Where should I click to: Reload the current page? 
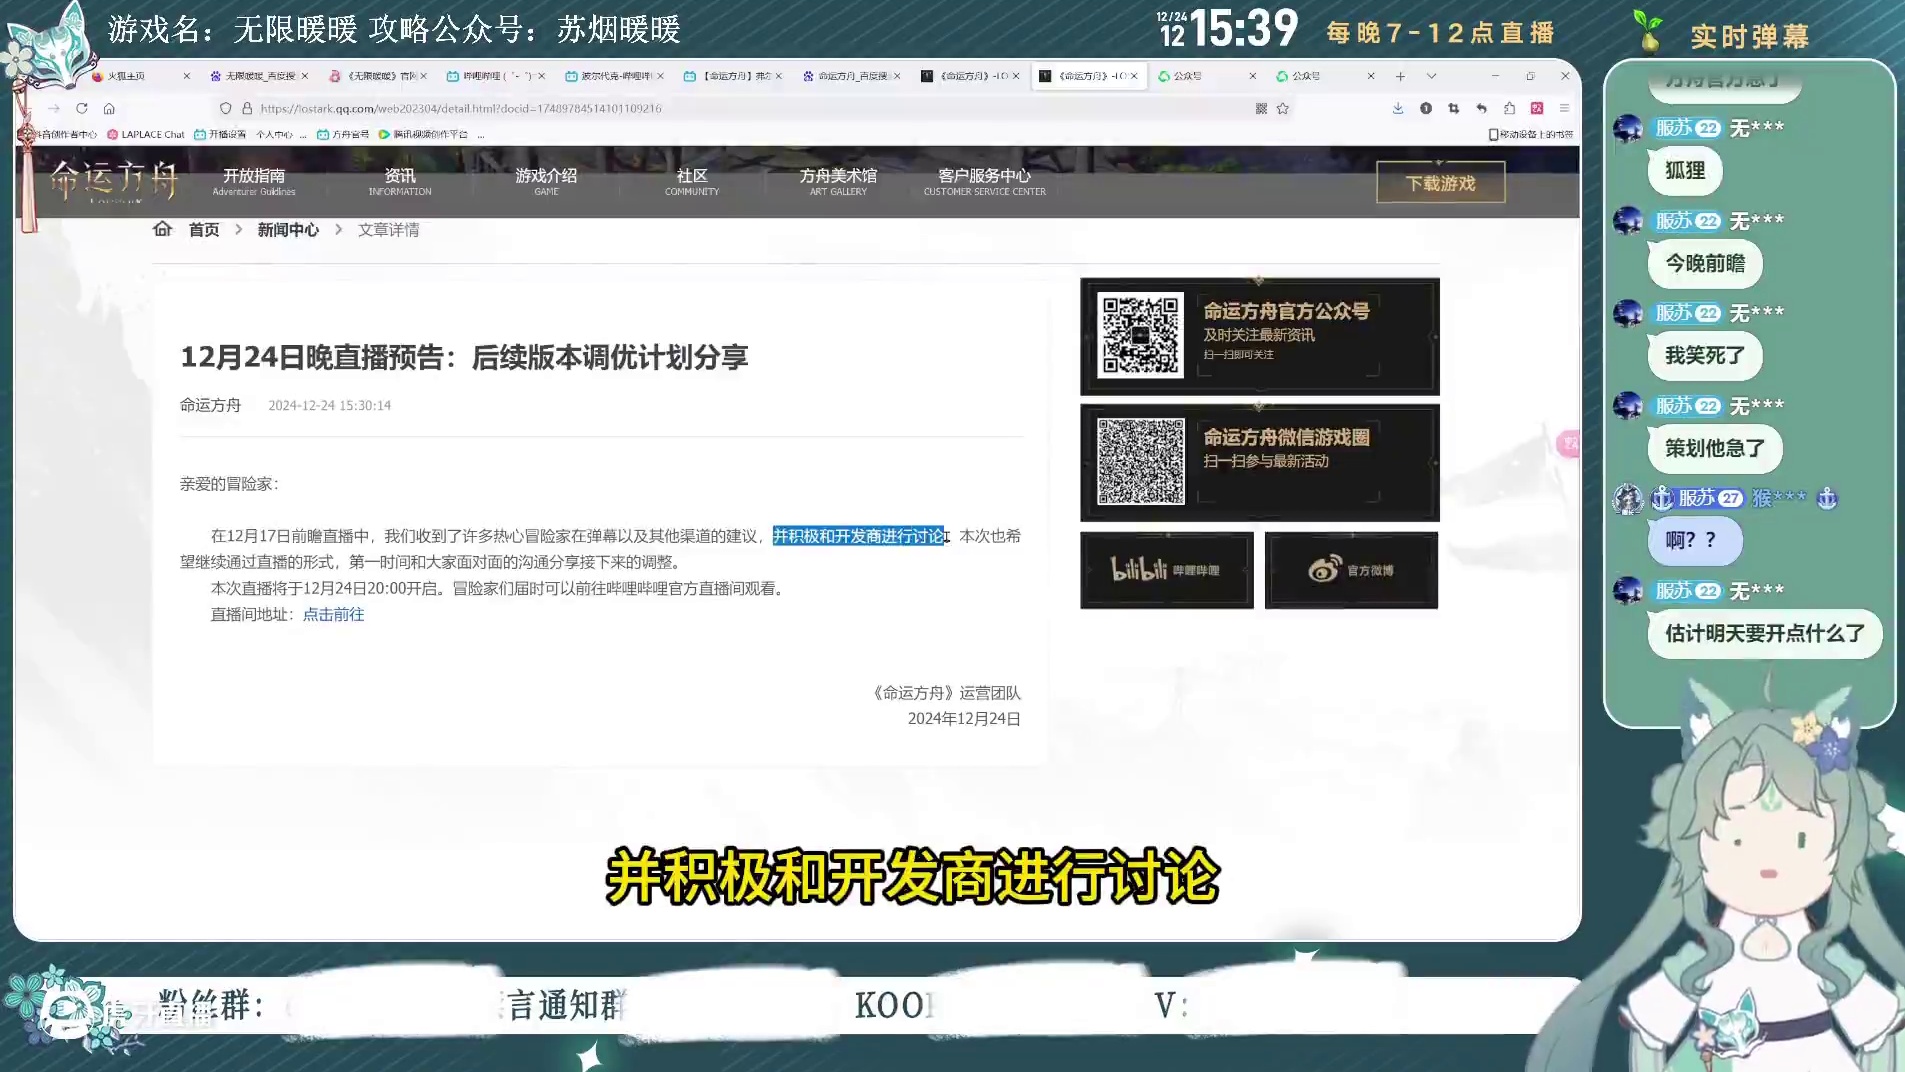(83, 109)
